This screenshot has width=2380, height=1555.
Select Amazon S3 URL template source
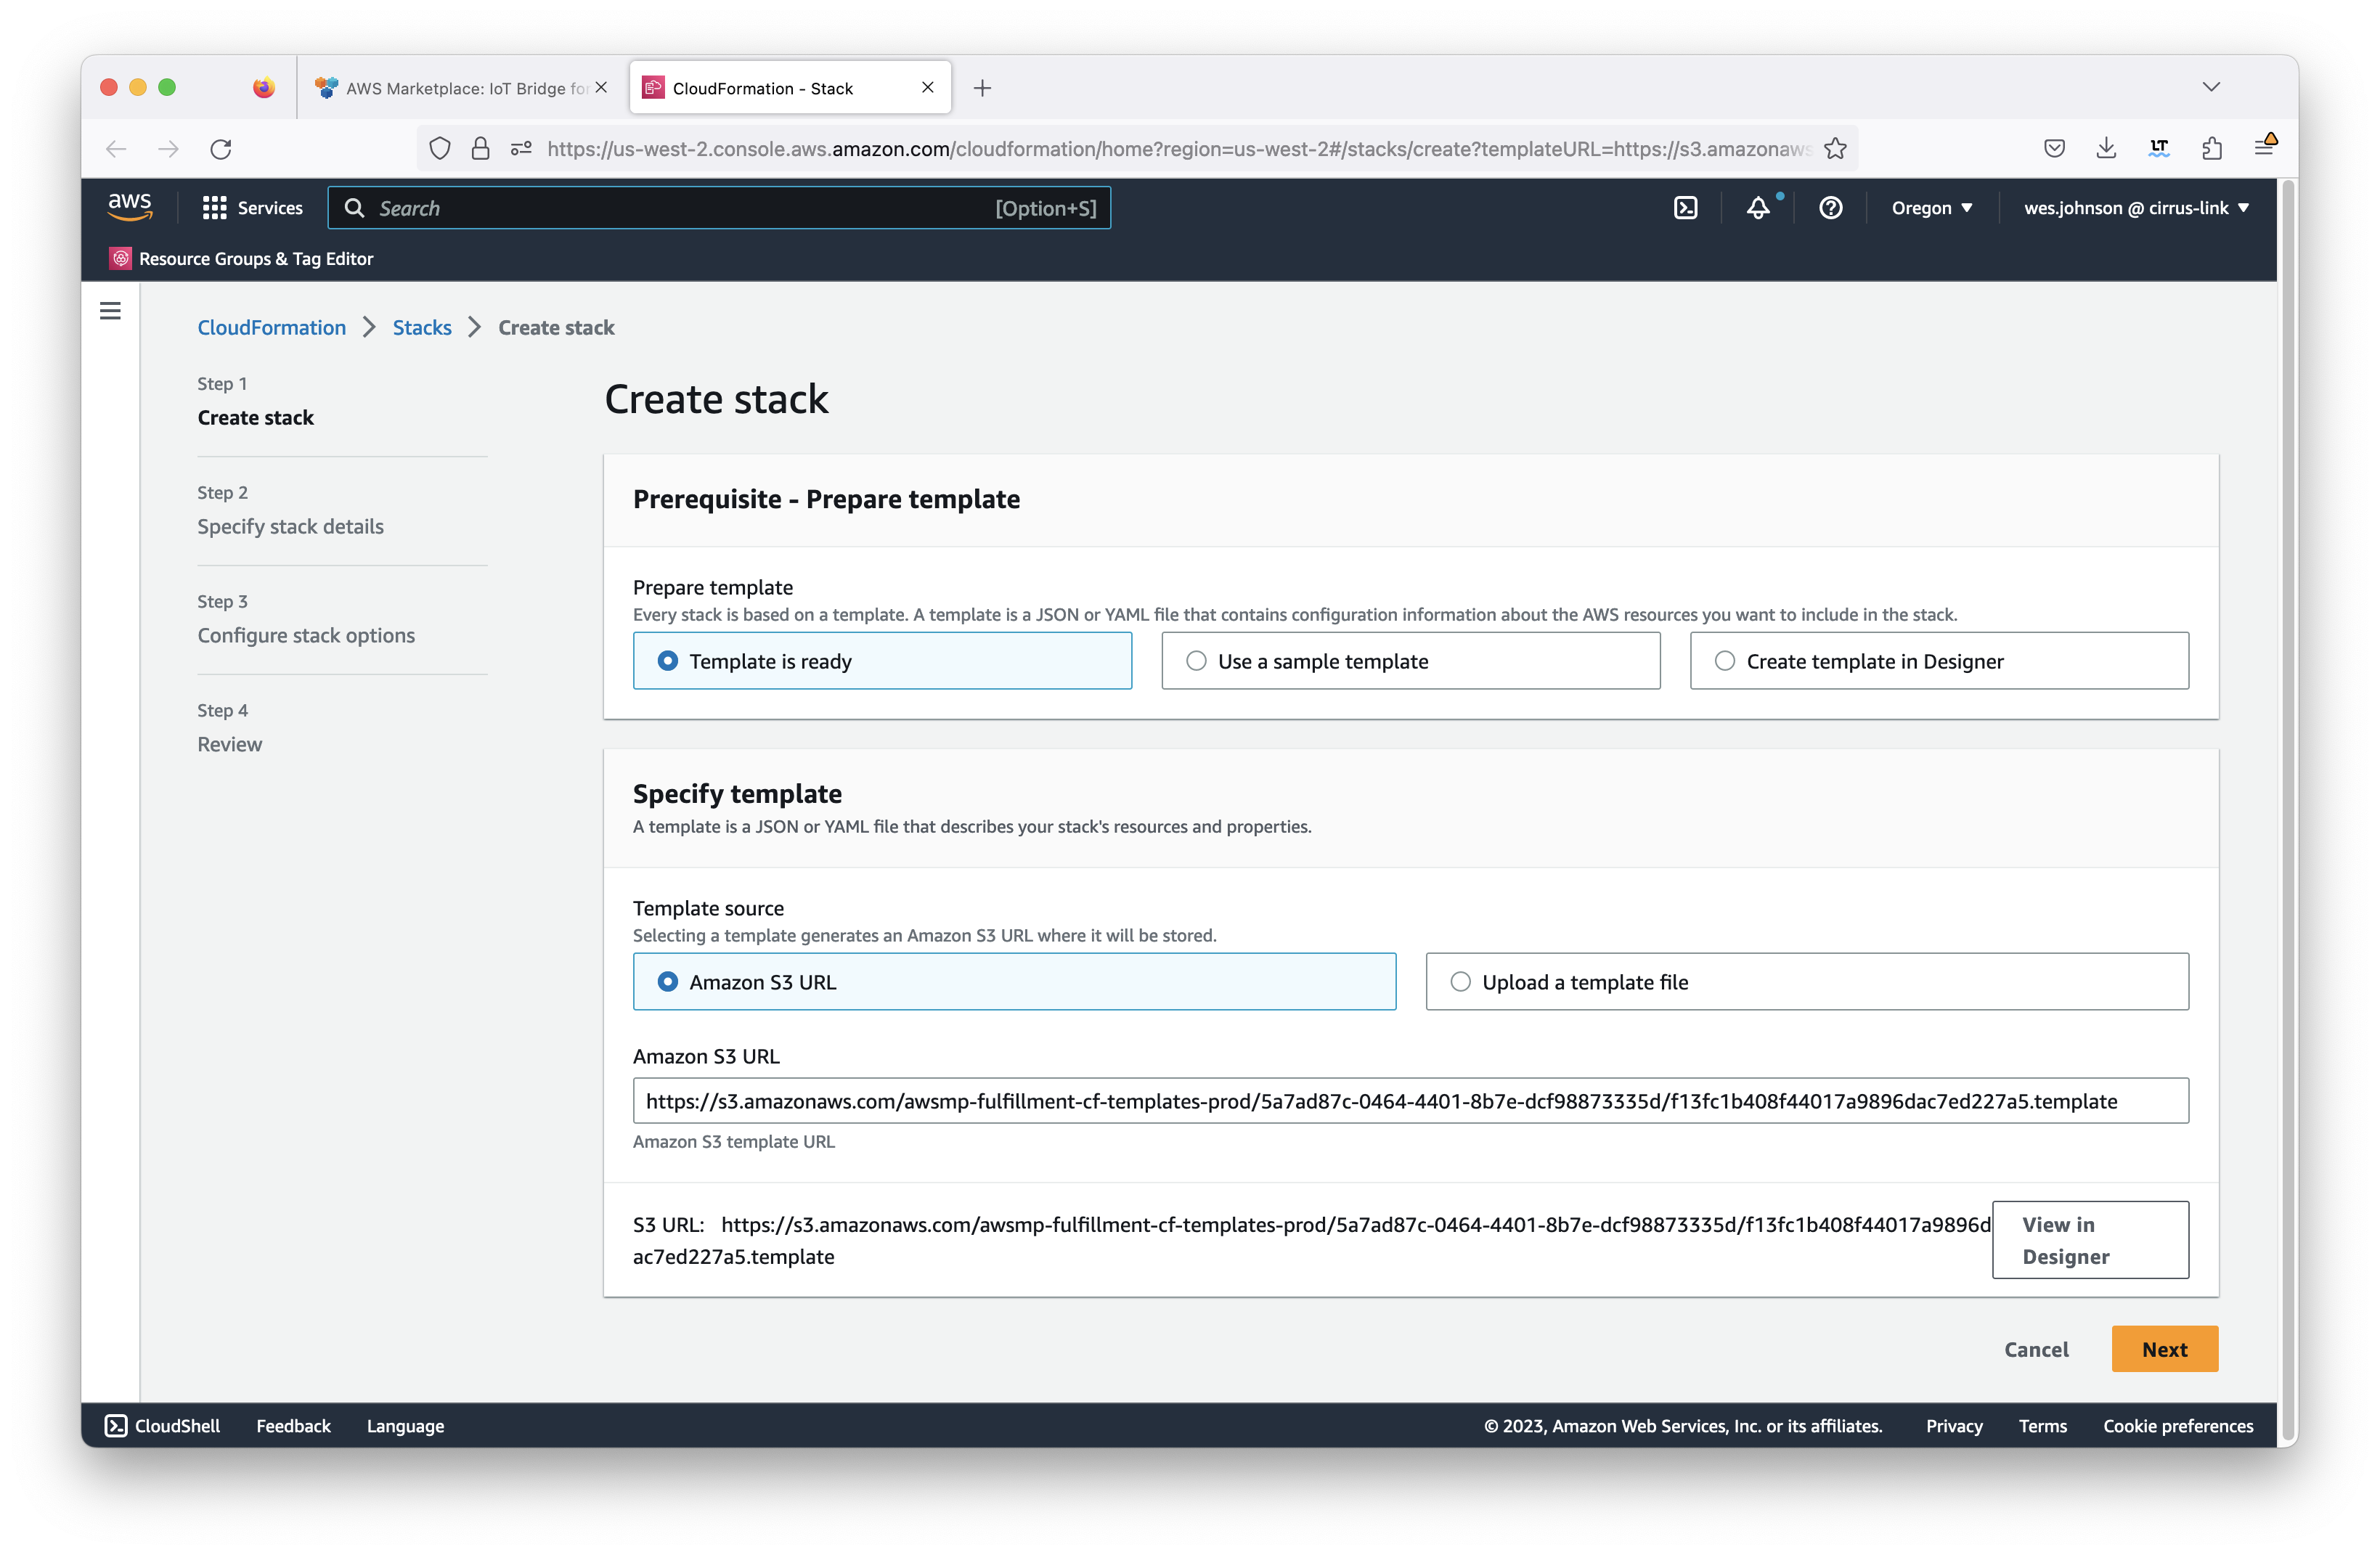(1014, 982)
